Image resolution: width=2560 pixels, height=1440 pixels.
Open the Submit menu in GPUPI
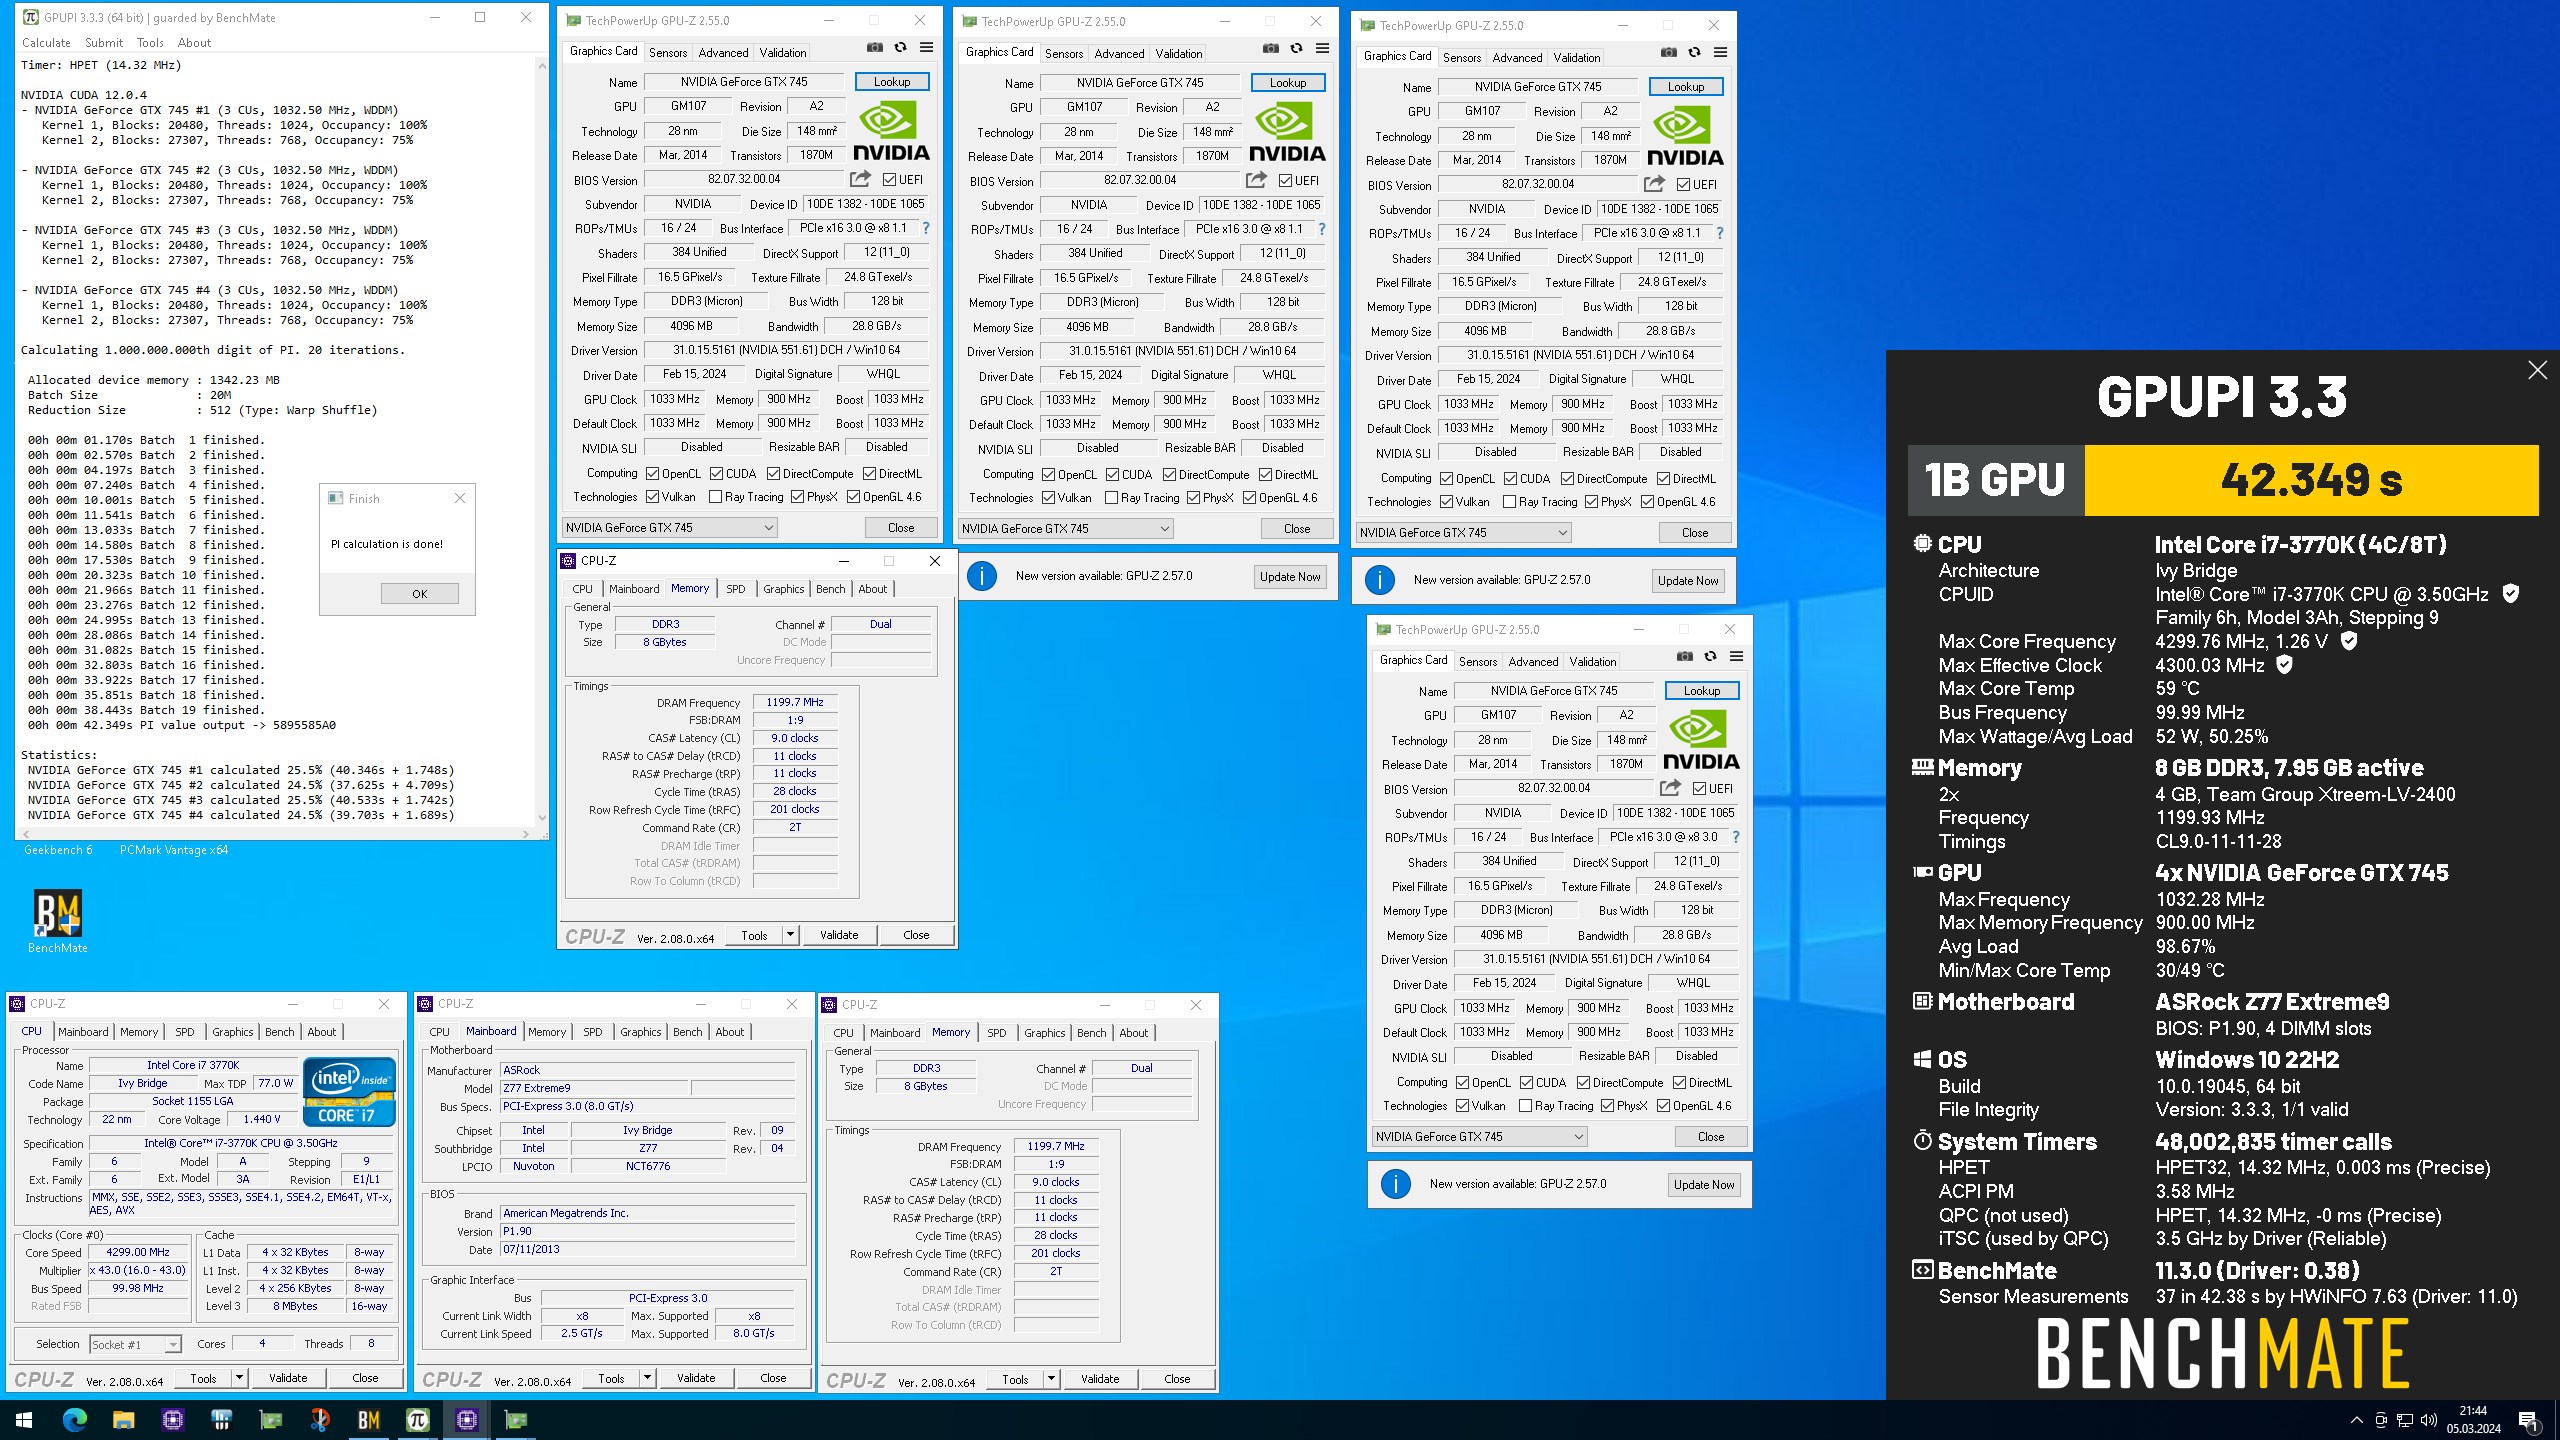pyautogui.click(x=104, y=43)
